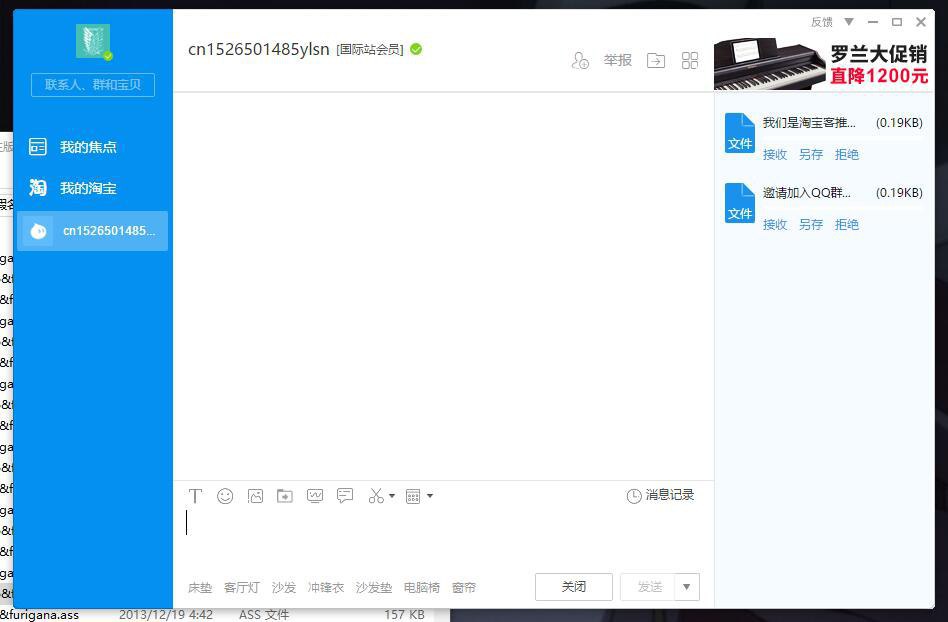Click the screenshot scissors icon
Viewport: 948px width, 622px height.
point(376,496)
